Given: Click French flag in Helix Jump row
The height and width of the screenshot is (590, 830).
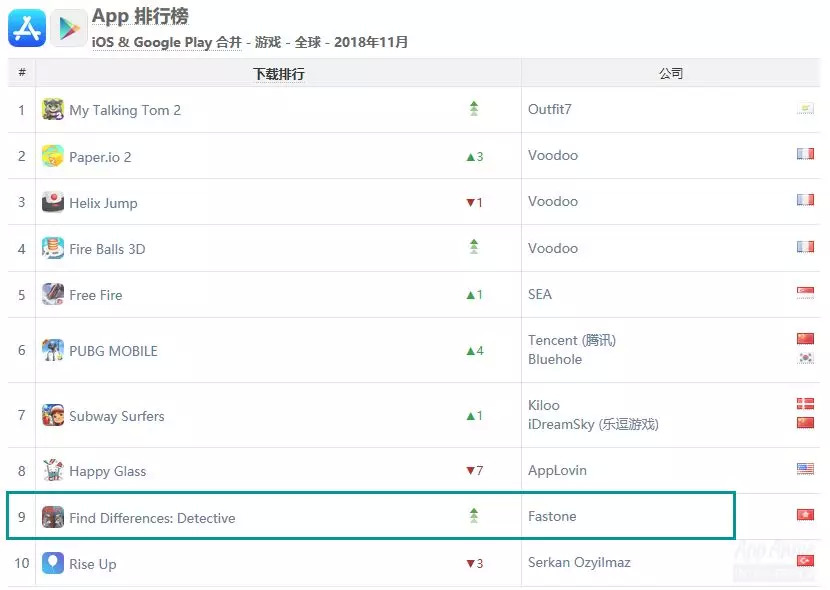Looking at the screenshot, I should click(805, 200).
